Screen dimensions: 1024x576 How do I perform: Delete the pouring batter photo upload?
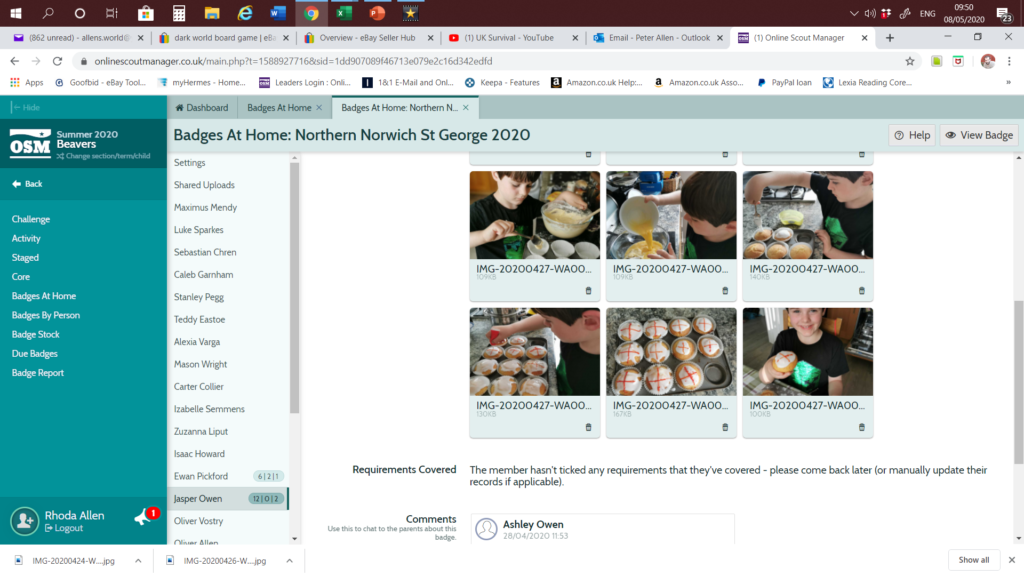[725, 291]
